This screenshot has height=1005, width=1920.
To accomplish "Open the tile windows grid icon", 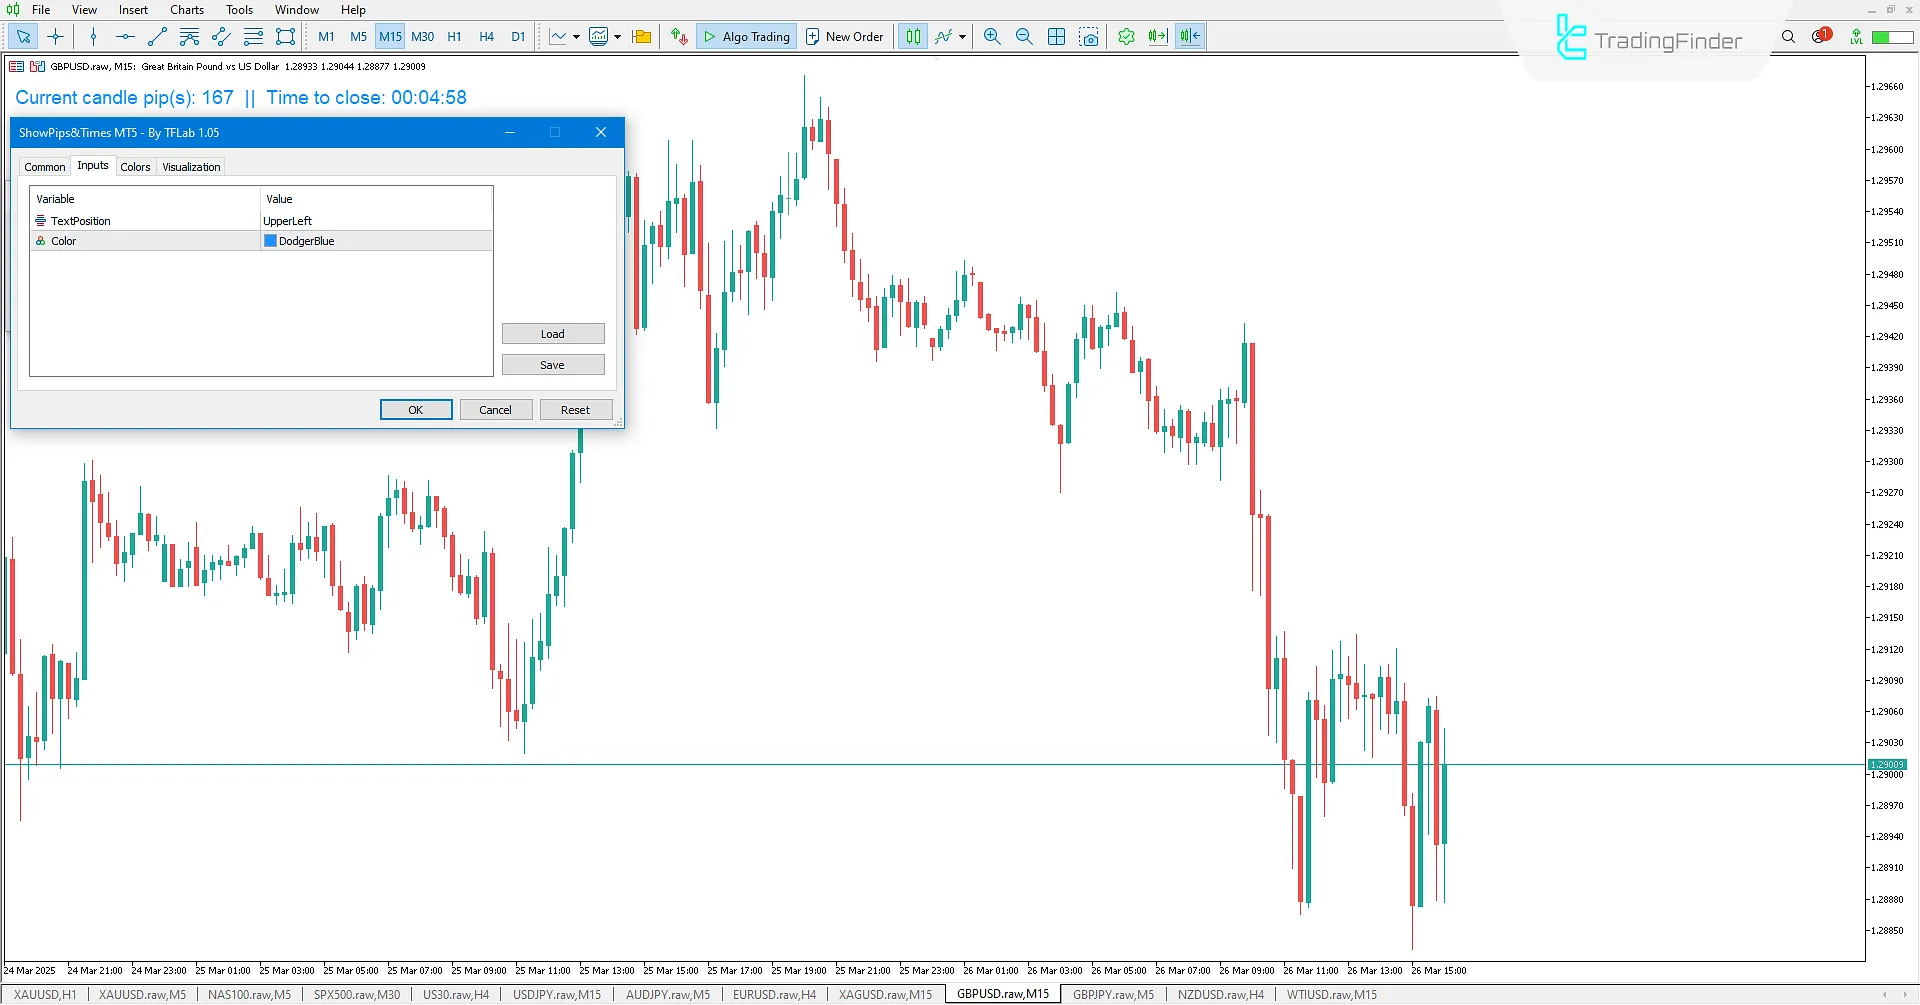I will 1056,37.
